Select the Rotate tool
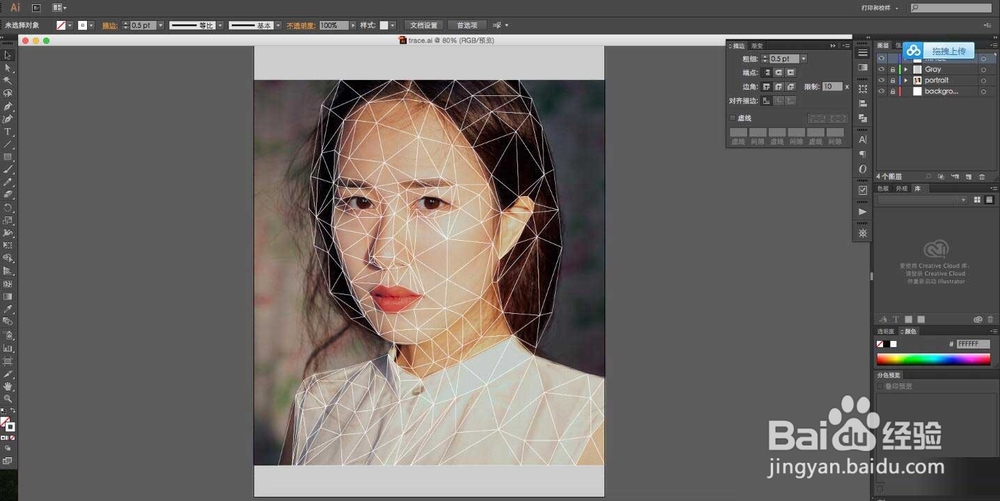The width and height of the screenshot is (1000, 501). point(8,208)
